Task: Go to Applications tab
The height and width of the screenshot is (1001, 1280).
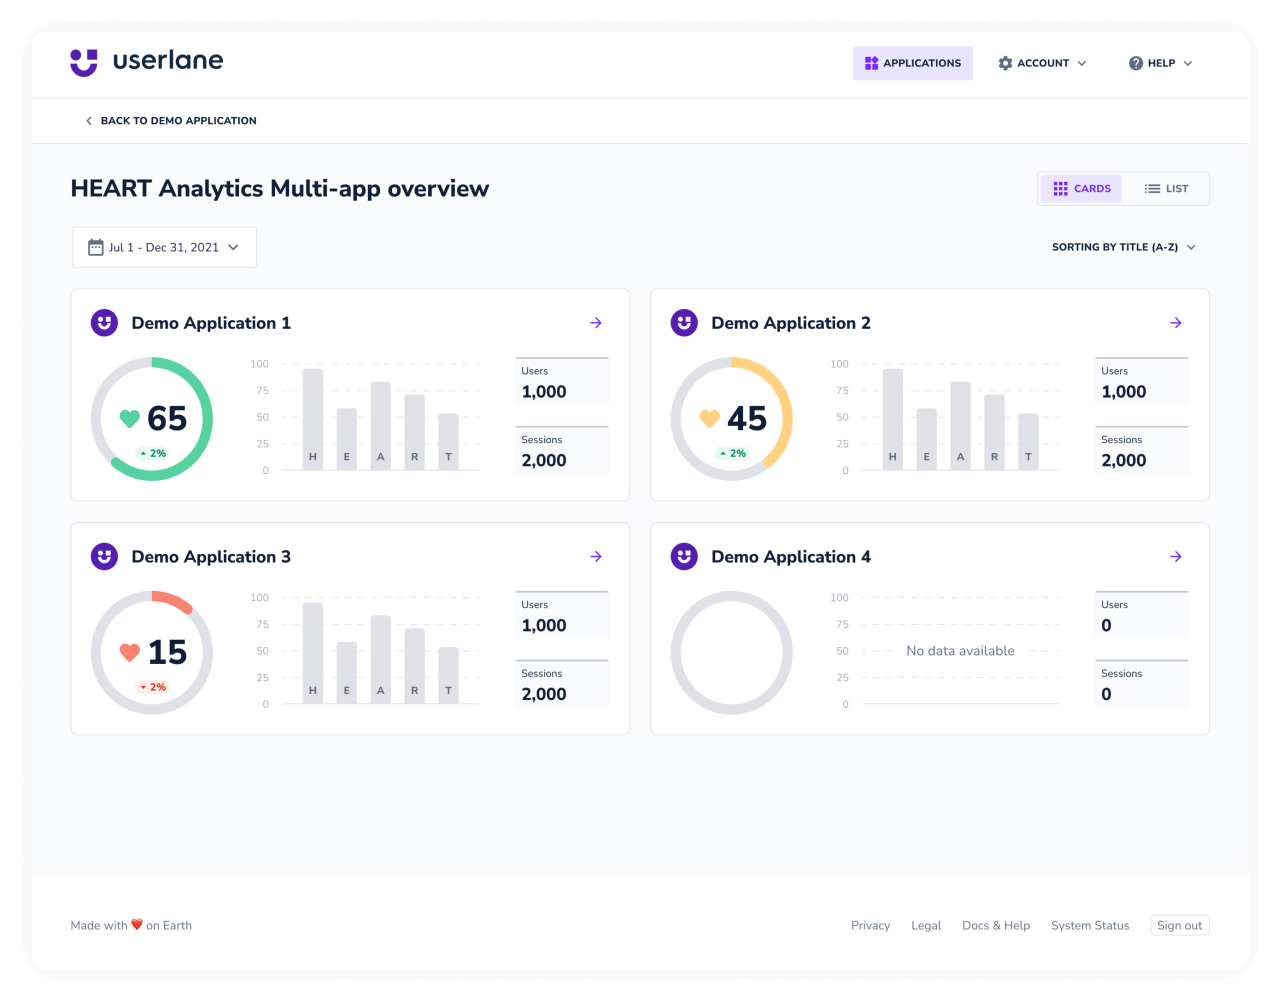Action: [913, 63]
